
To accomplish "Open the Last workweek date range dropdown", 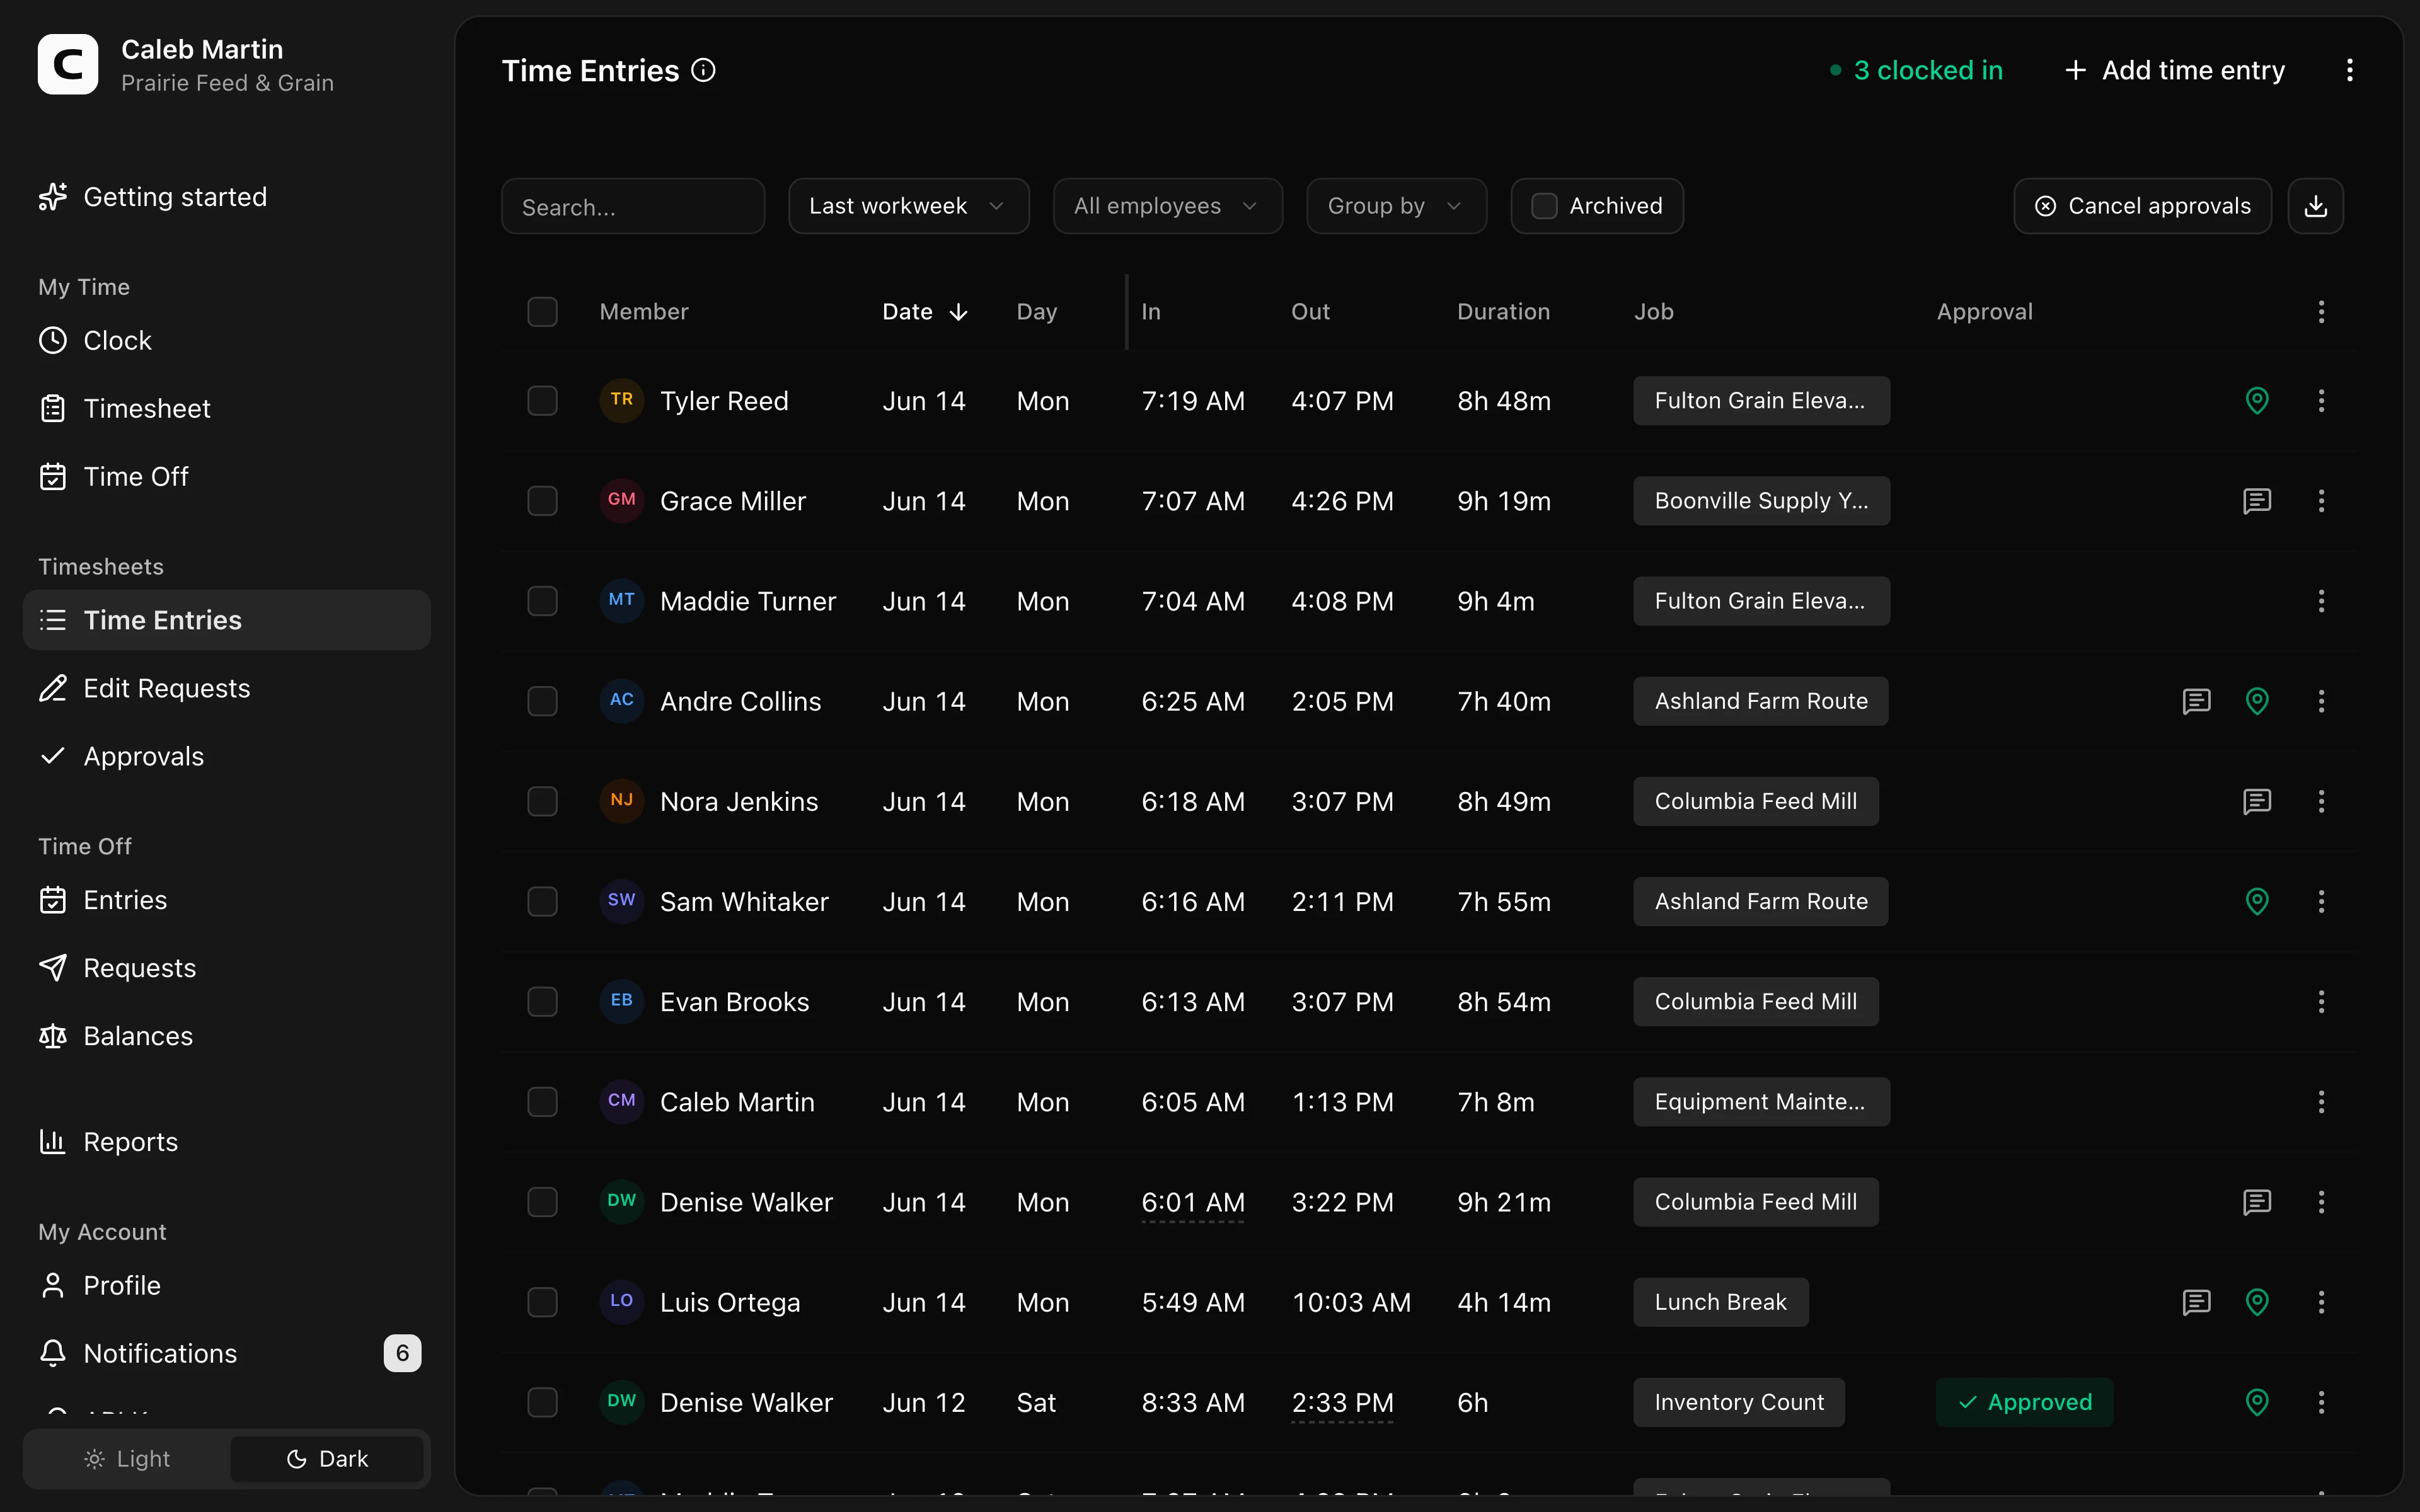I will [908, 206].
